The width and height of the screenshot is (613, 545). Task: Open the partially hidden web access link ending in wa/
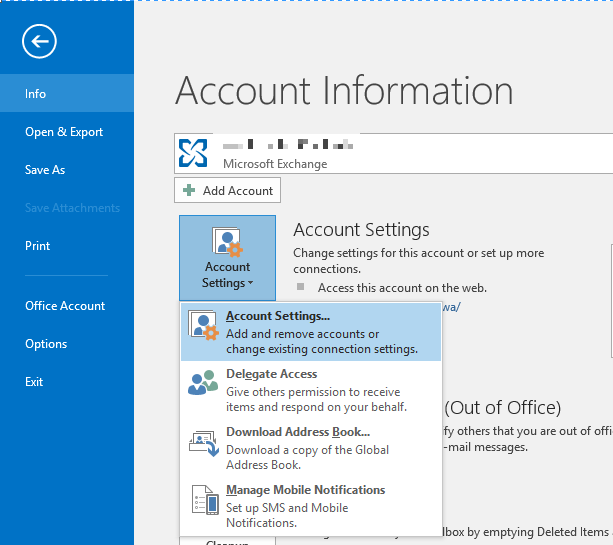[451, 307]
